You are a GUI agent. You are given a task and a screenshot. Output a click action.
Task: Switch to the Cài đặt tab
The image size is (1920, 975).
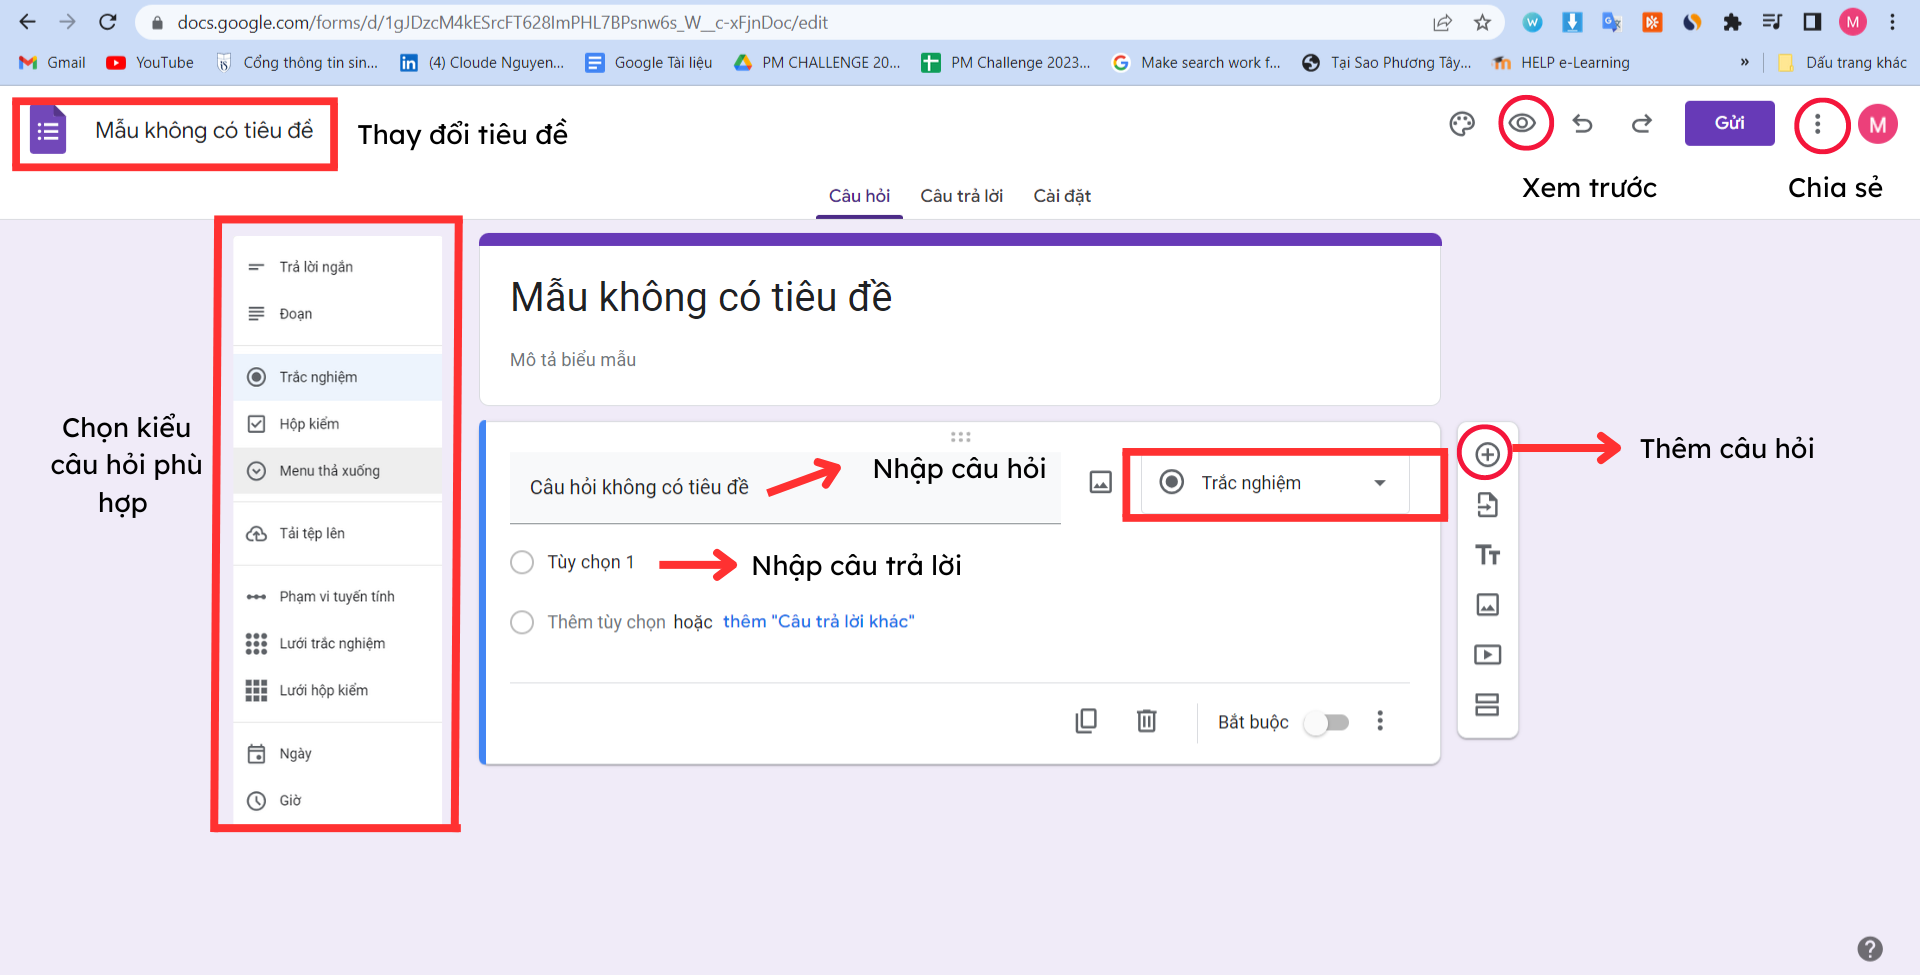pos(1061,196)
